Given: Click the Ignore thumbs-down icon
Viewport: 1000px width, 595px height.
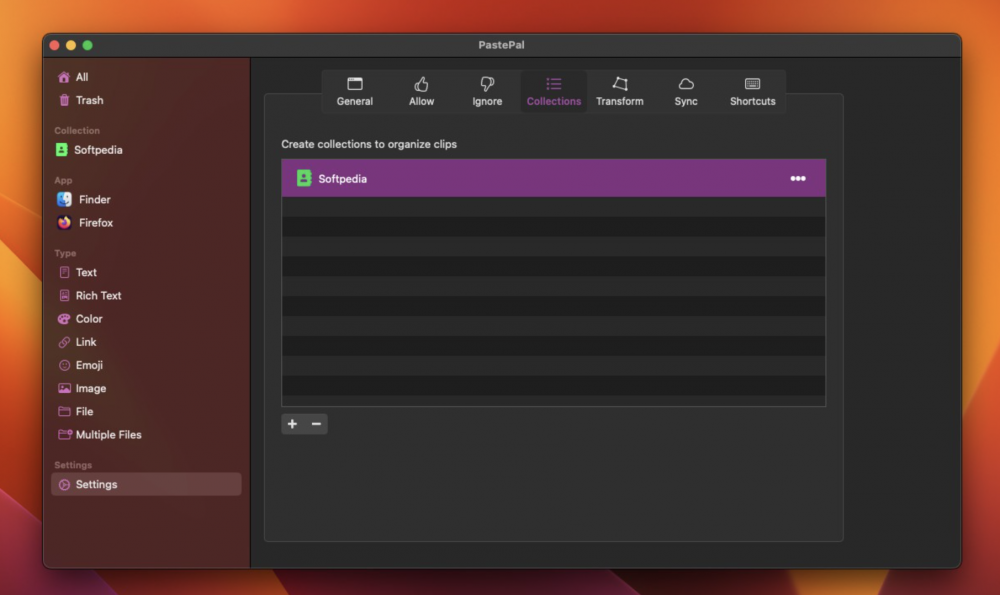Looking at the screenshot, I should pos(487,84).
